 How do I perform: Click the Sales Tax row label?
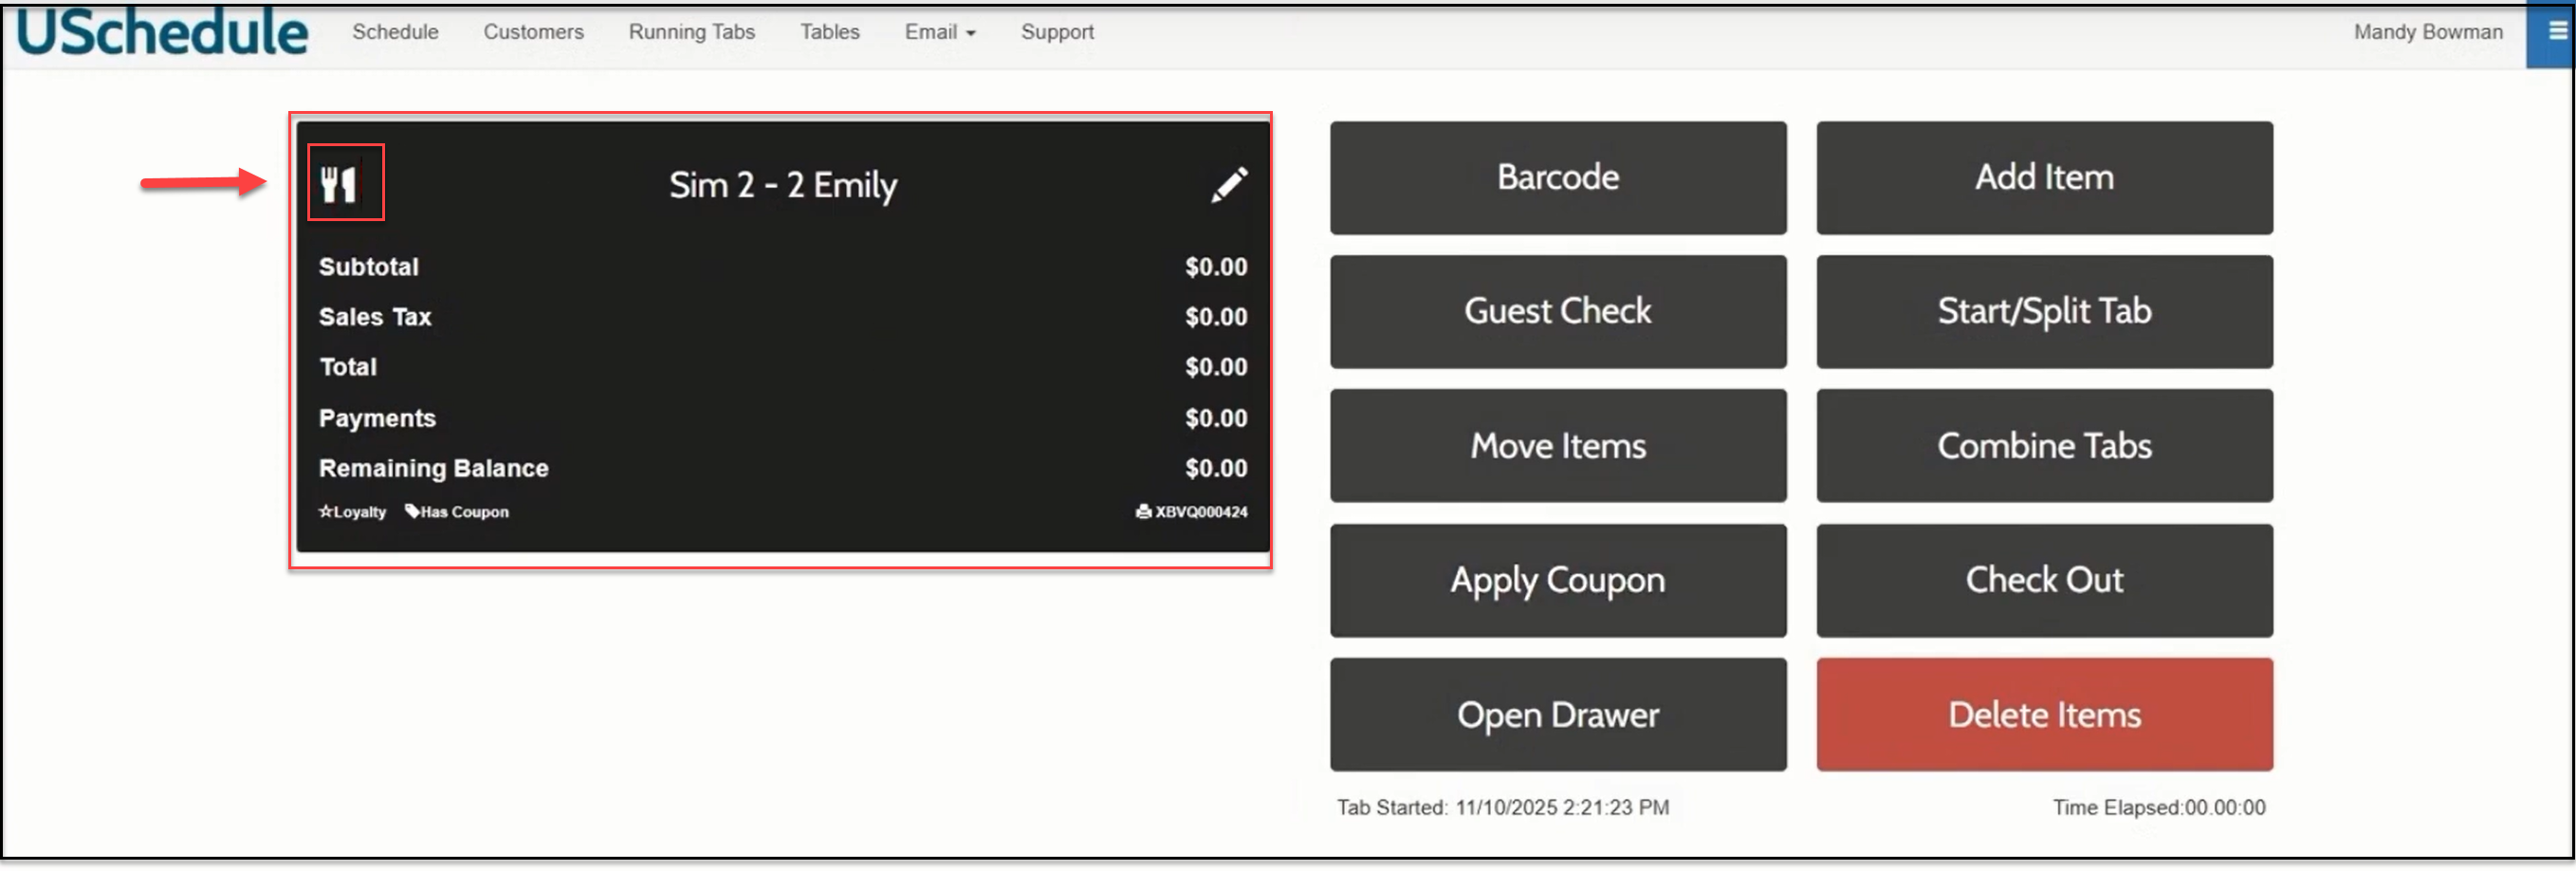(x=374, y=317)
